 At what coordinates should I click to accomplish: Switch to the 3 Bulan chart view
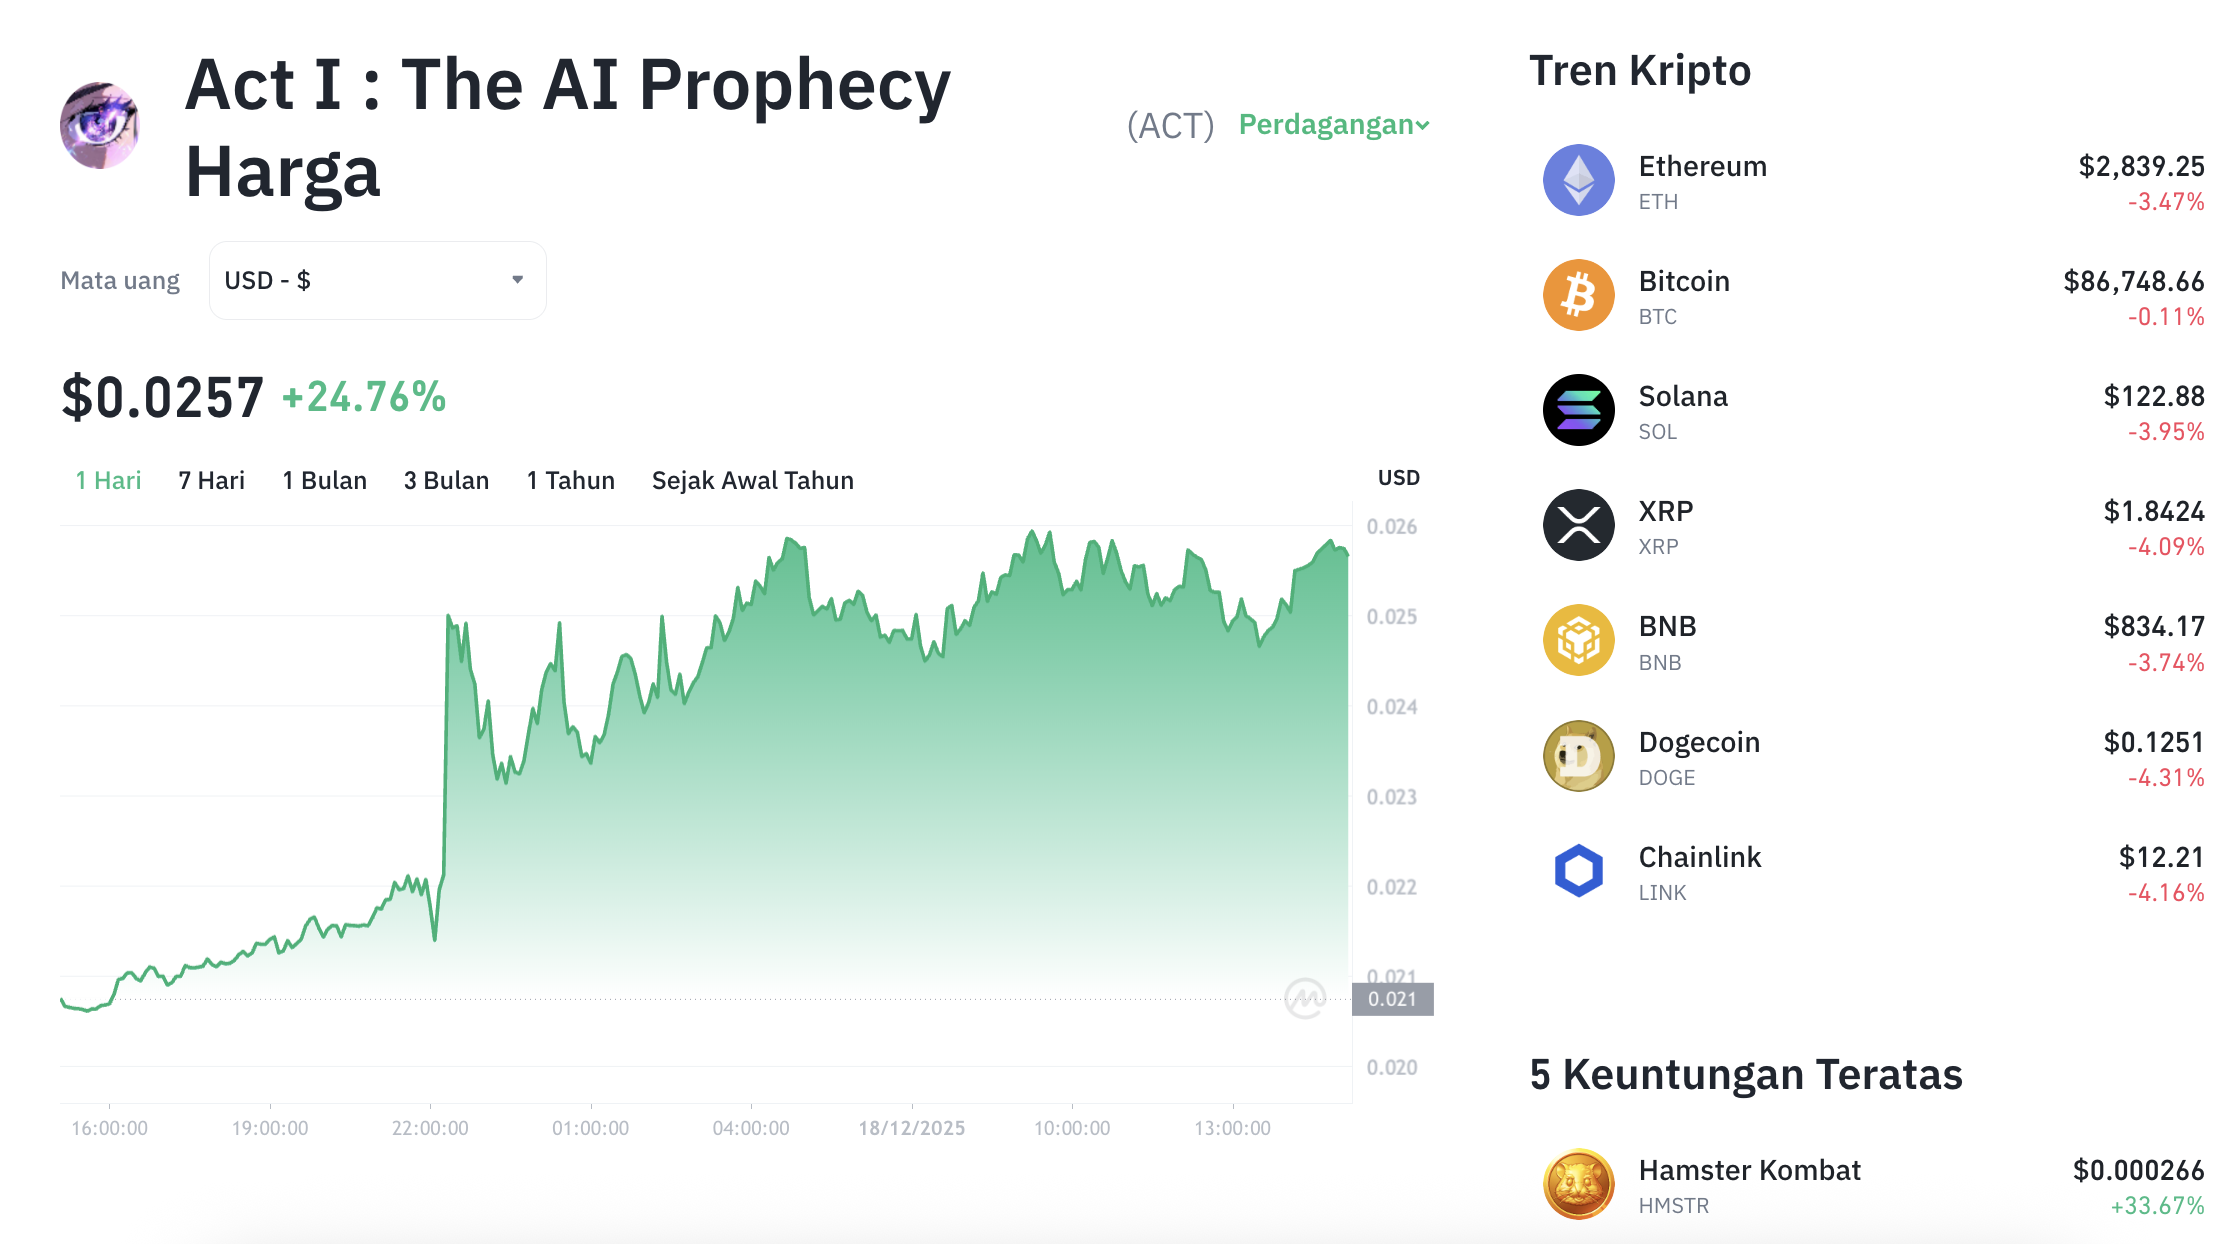pyautogui.click(x=446, y=480)
